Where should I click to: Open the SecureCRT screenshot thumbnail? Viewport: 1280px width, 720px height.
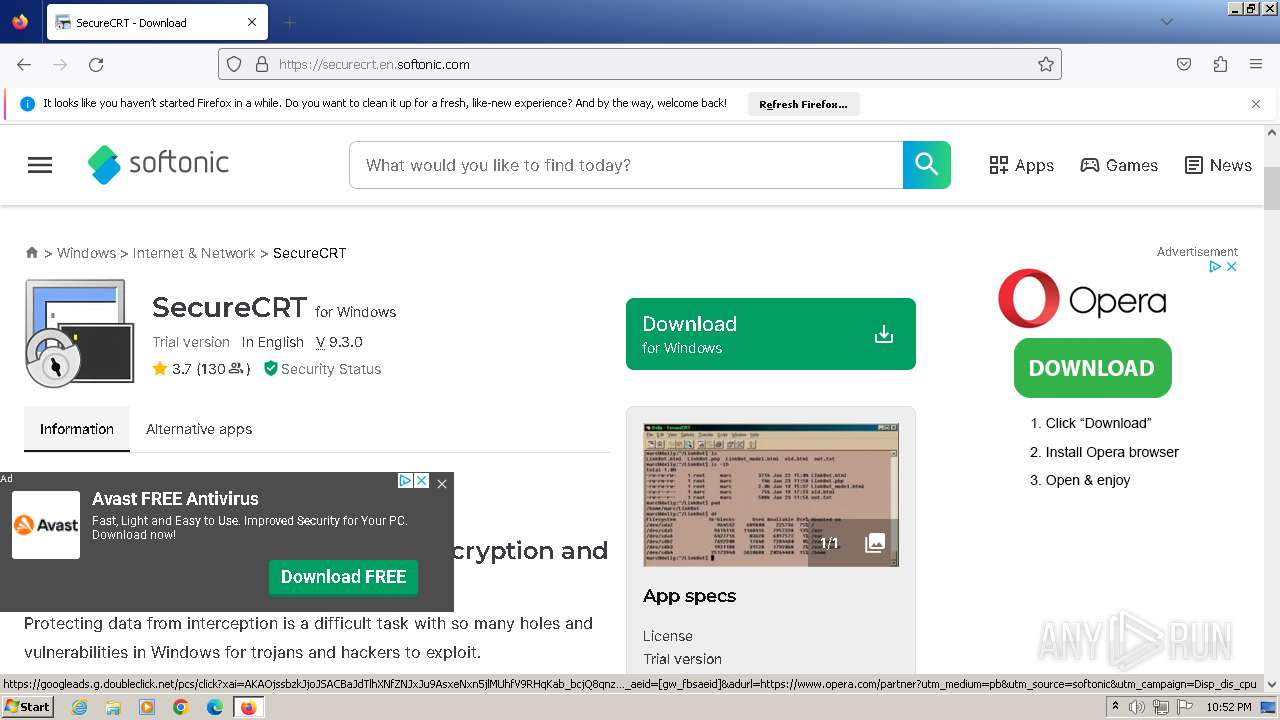771,495
